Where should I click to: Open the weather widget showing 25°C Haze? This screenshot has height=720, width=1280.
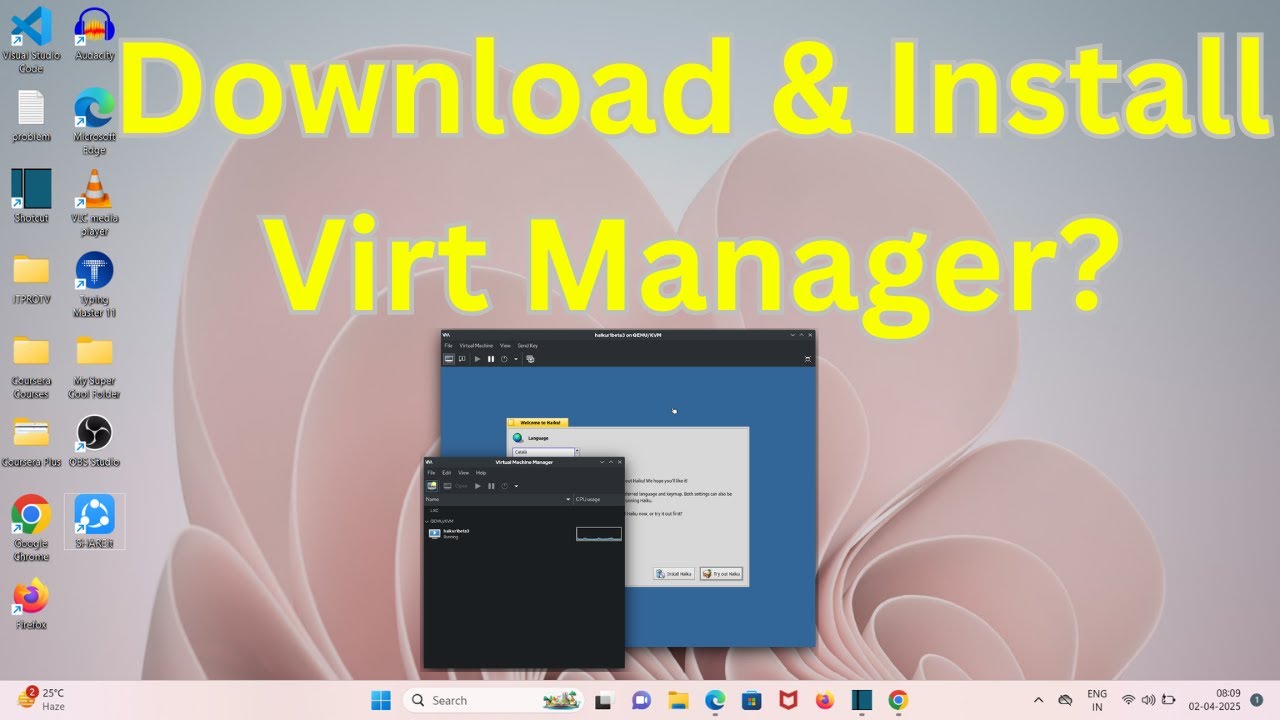(x=42, y=699)
